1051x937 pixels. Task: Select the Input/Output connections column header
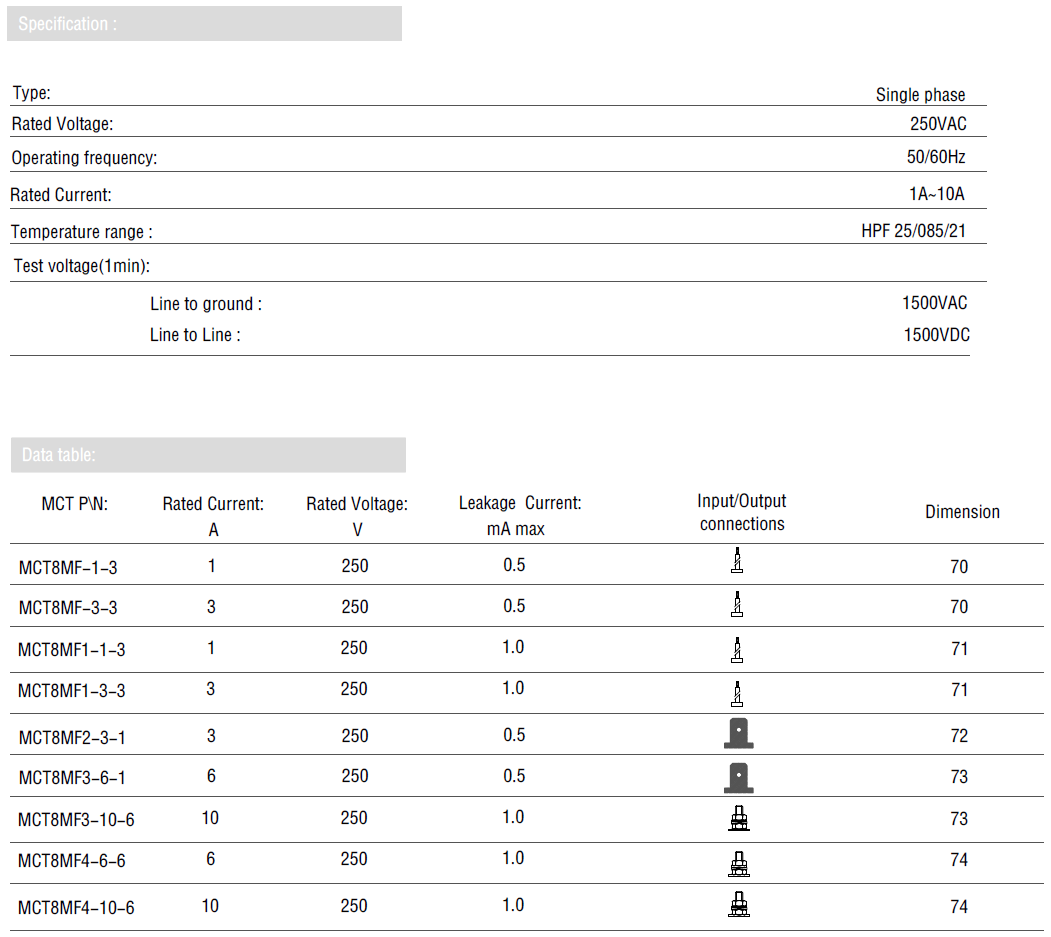point(742,512)
